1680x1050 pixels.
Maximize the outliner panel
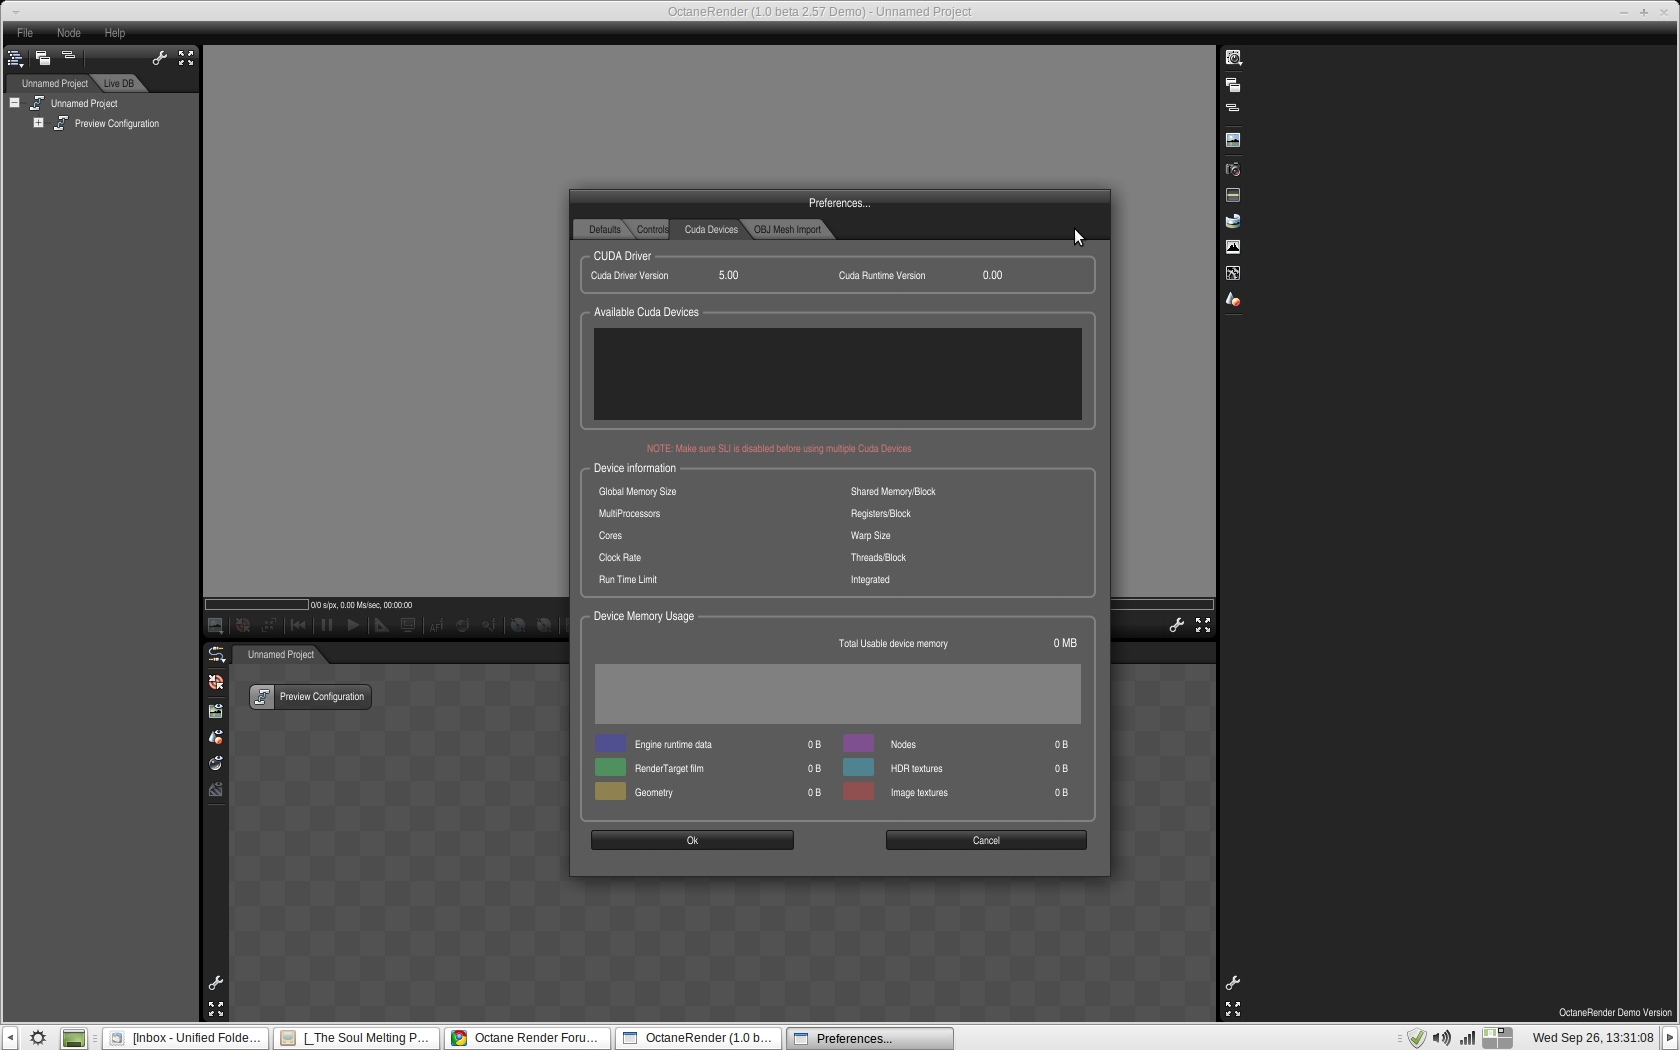[186, 58]
